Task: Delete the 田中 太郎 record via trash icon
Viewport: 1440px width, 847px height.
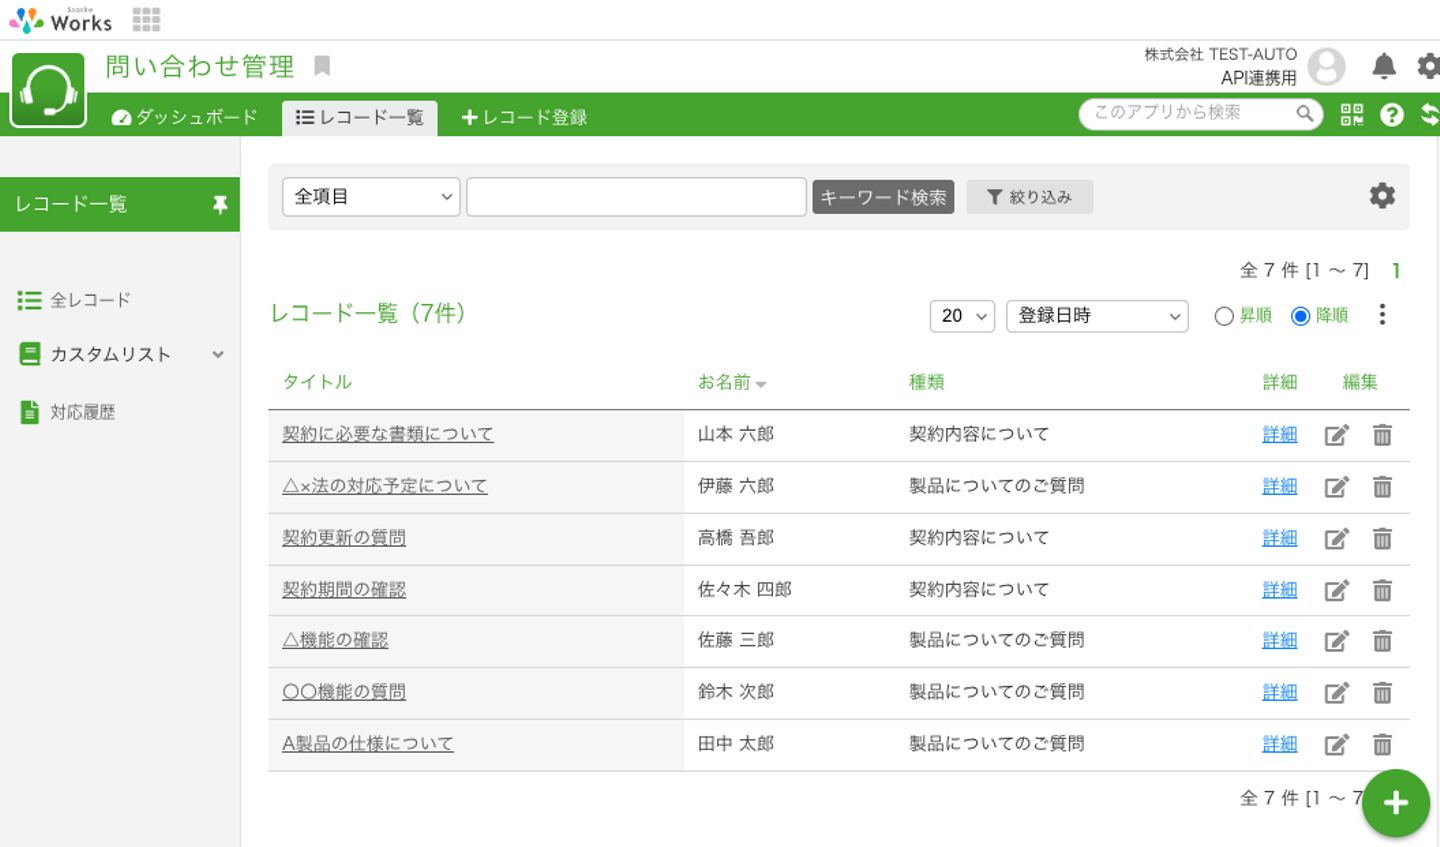Action: coord(1382,744)
